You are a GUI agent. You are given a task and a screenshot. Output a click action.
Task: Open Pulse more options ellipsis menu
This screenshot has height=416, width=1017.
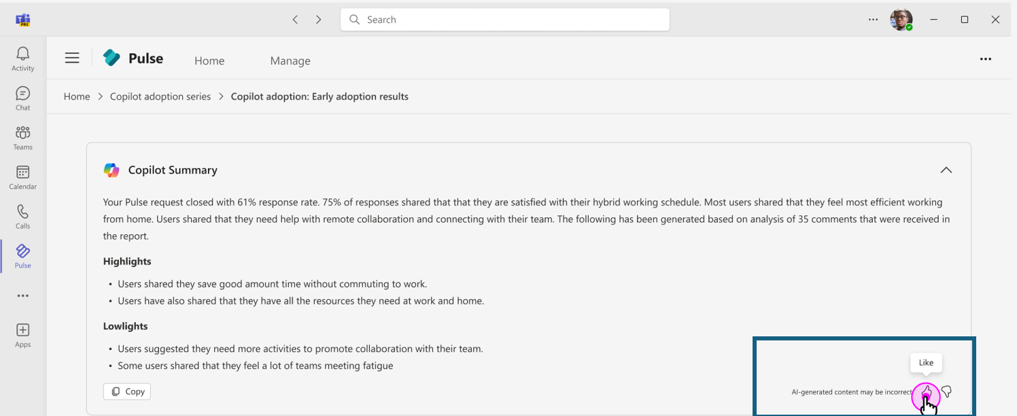click(x=985, y=60)
